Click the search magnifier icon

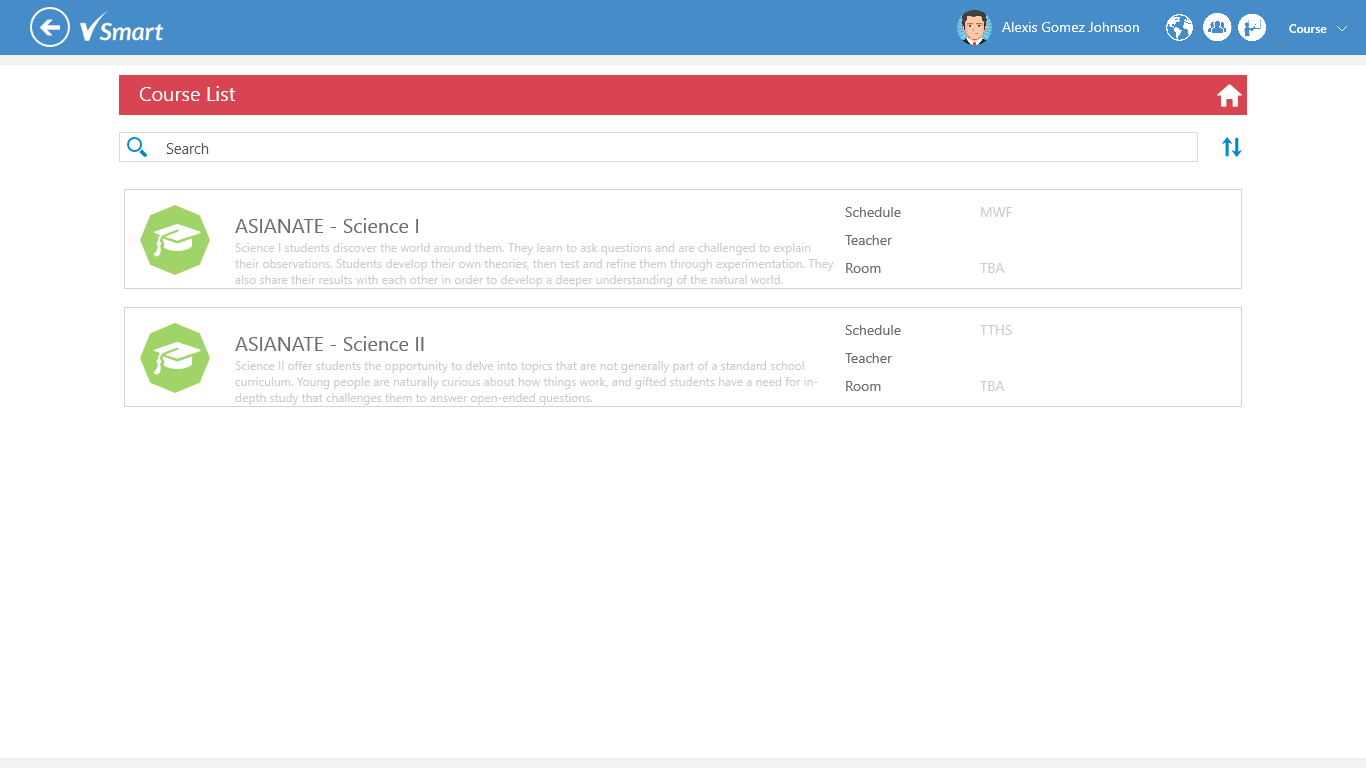tap(138, 148)
